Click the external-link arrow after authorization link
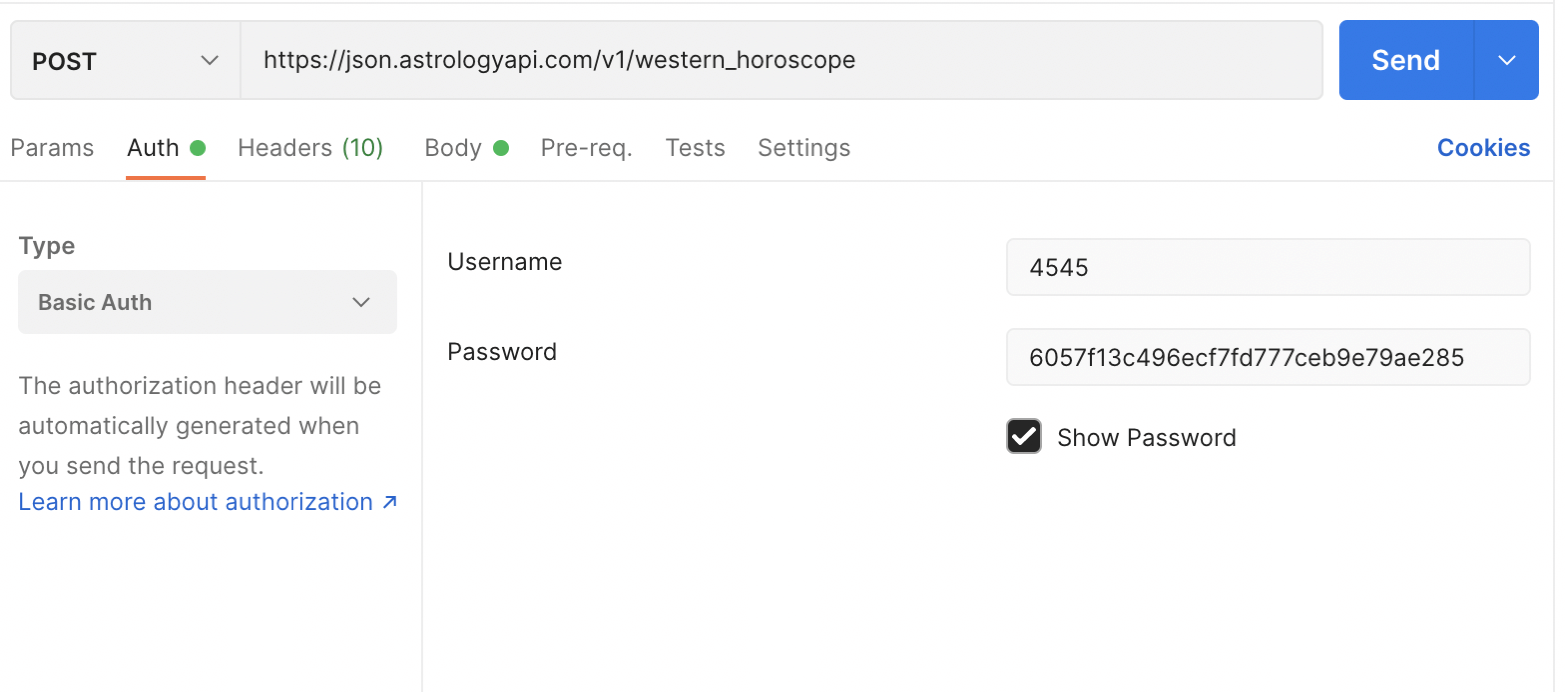 [390, 502]
